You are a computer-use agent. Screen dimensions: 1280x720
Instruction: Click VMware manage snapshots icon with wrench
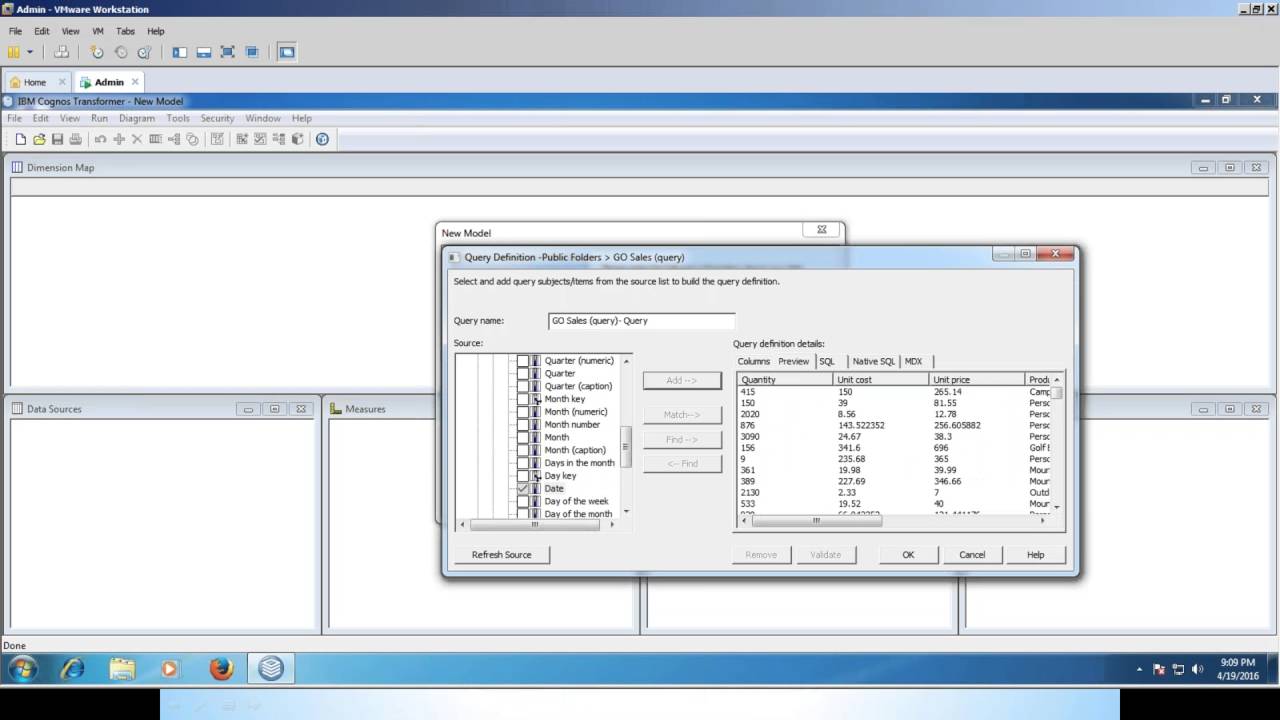pyautogui.click(x=145, y=52)
